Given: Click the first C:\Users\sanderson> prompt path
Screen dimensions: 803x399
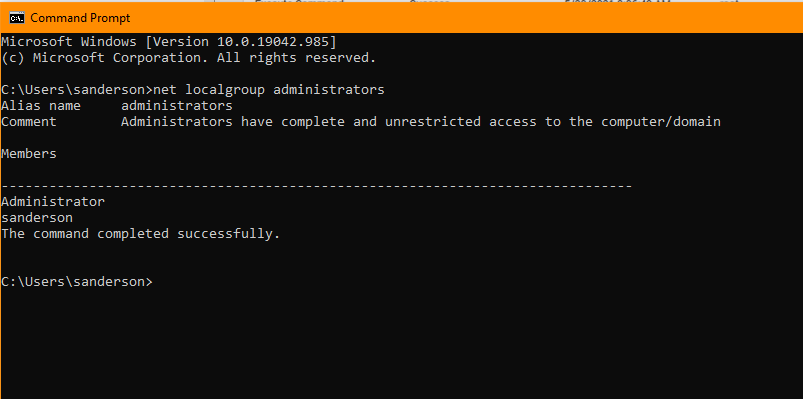Looking at the screenshot, I should tap(77, 90).
